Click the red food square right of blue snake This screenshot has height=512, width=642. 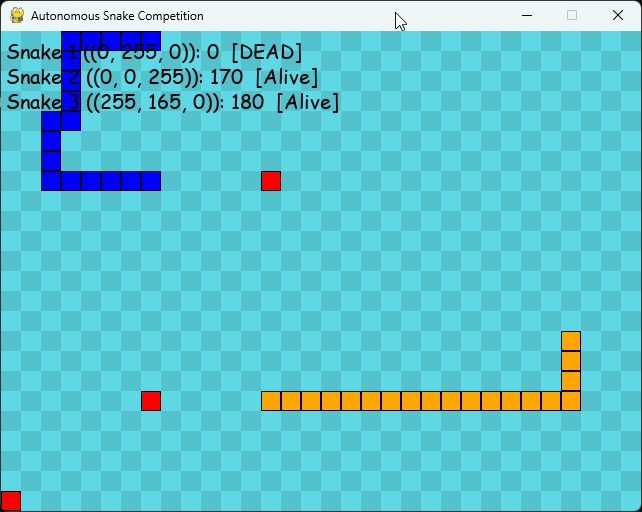271,181
